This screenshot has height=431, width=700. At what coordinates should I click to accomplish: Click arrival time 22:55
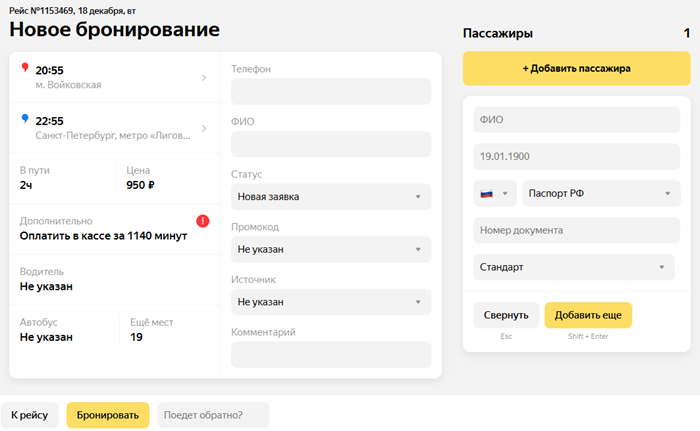pos(50,121)
